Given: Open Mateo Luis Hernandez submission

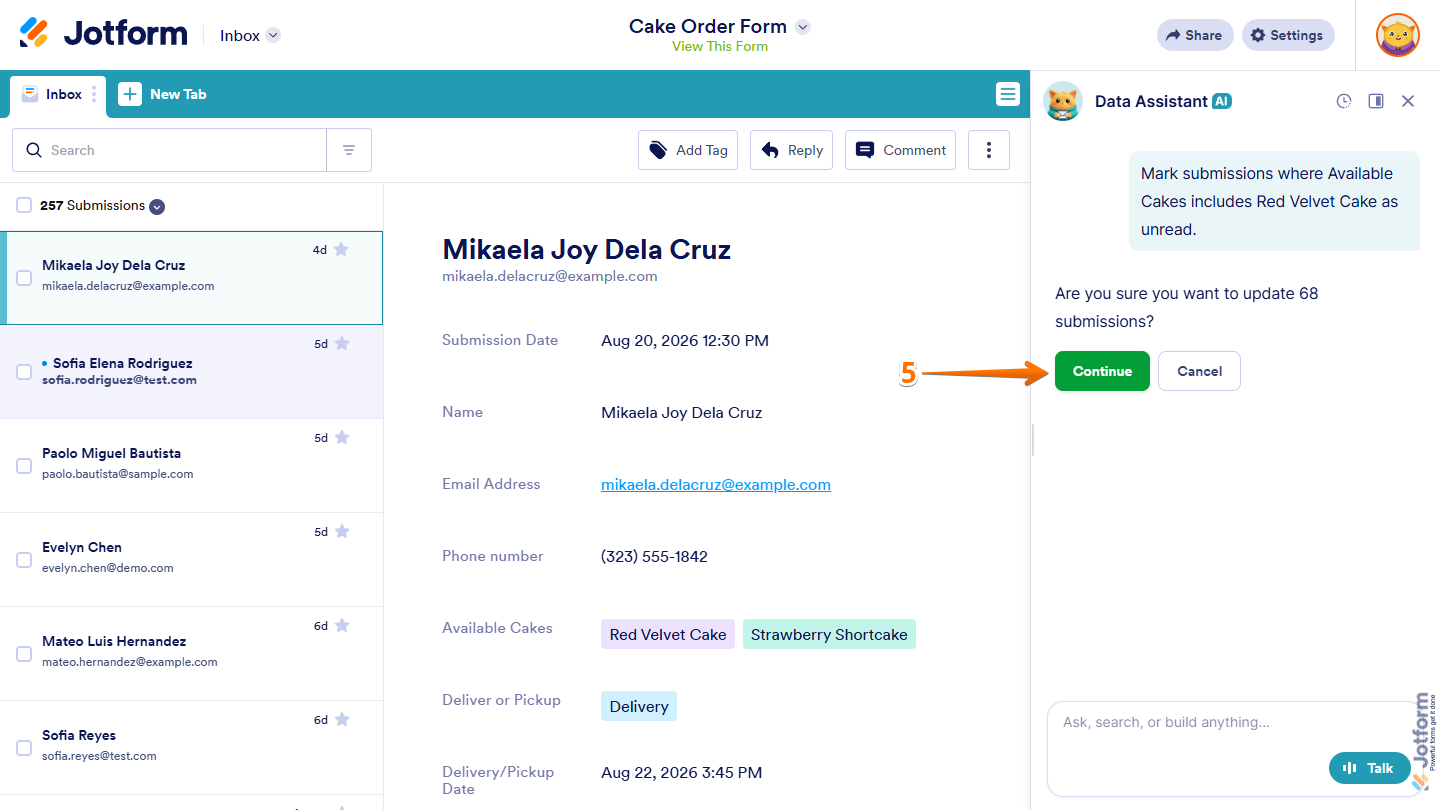Looking at the screenshot, I should pos(191,653).
